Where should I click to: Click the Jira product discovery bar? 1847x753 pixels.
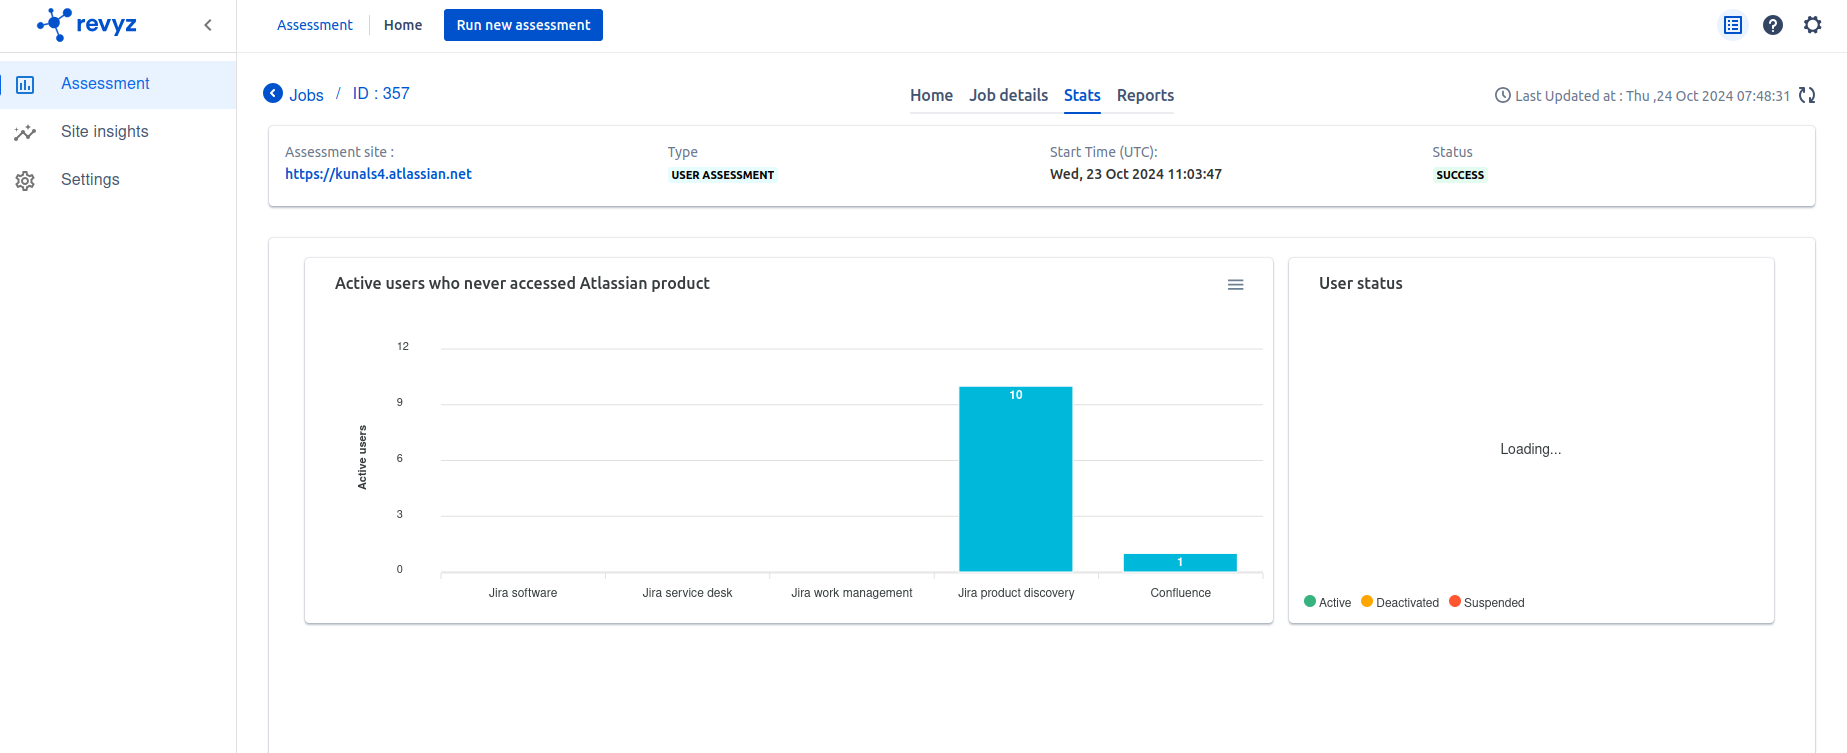(x=1016, y=479)
